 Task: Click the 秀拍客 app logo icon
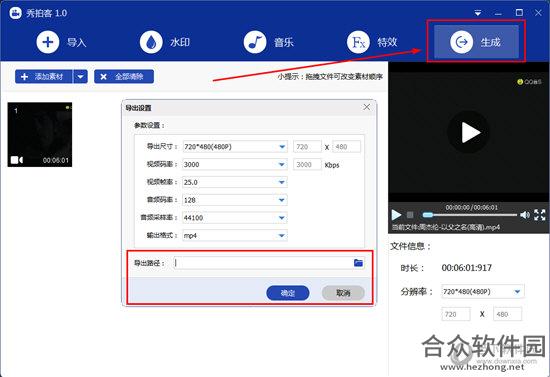15,13
